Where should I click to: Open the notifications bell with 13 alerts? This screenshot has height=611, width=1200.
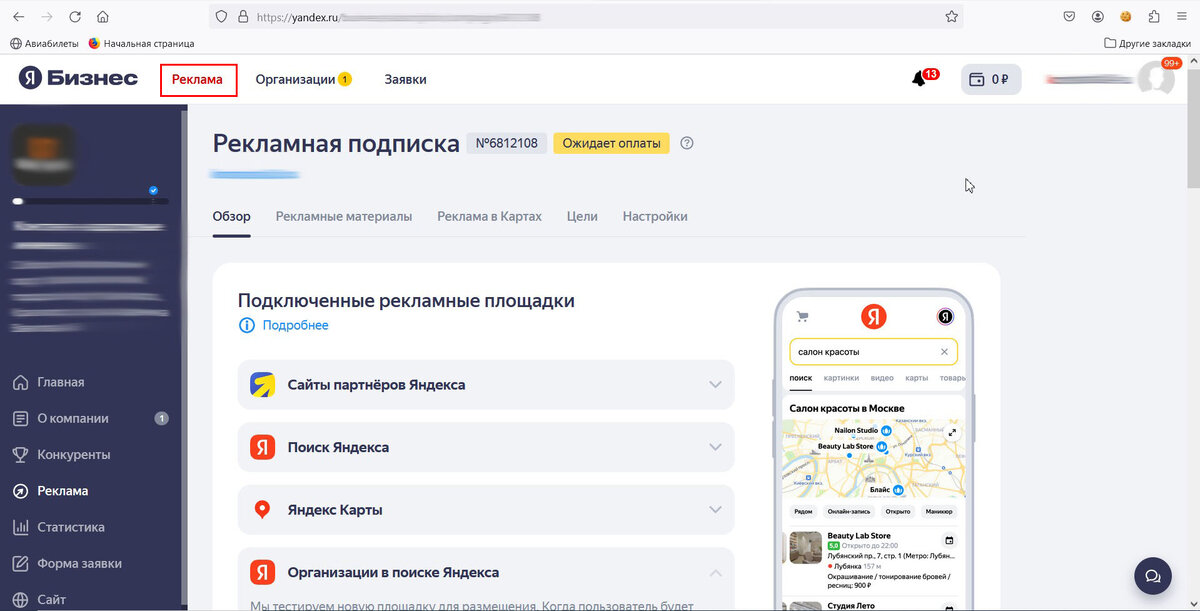coord(920,76)
